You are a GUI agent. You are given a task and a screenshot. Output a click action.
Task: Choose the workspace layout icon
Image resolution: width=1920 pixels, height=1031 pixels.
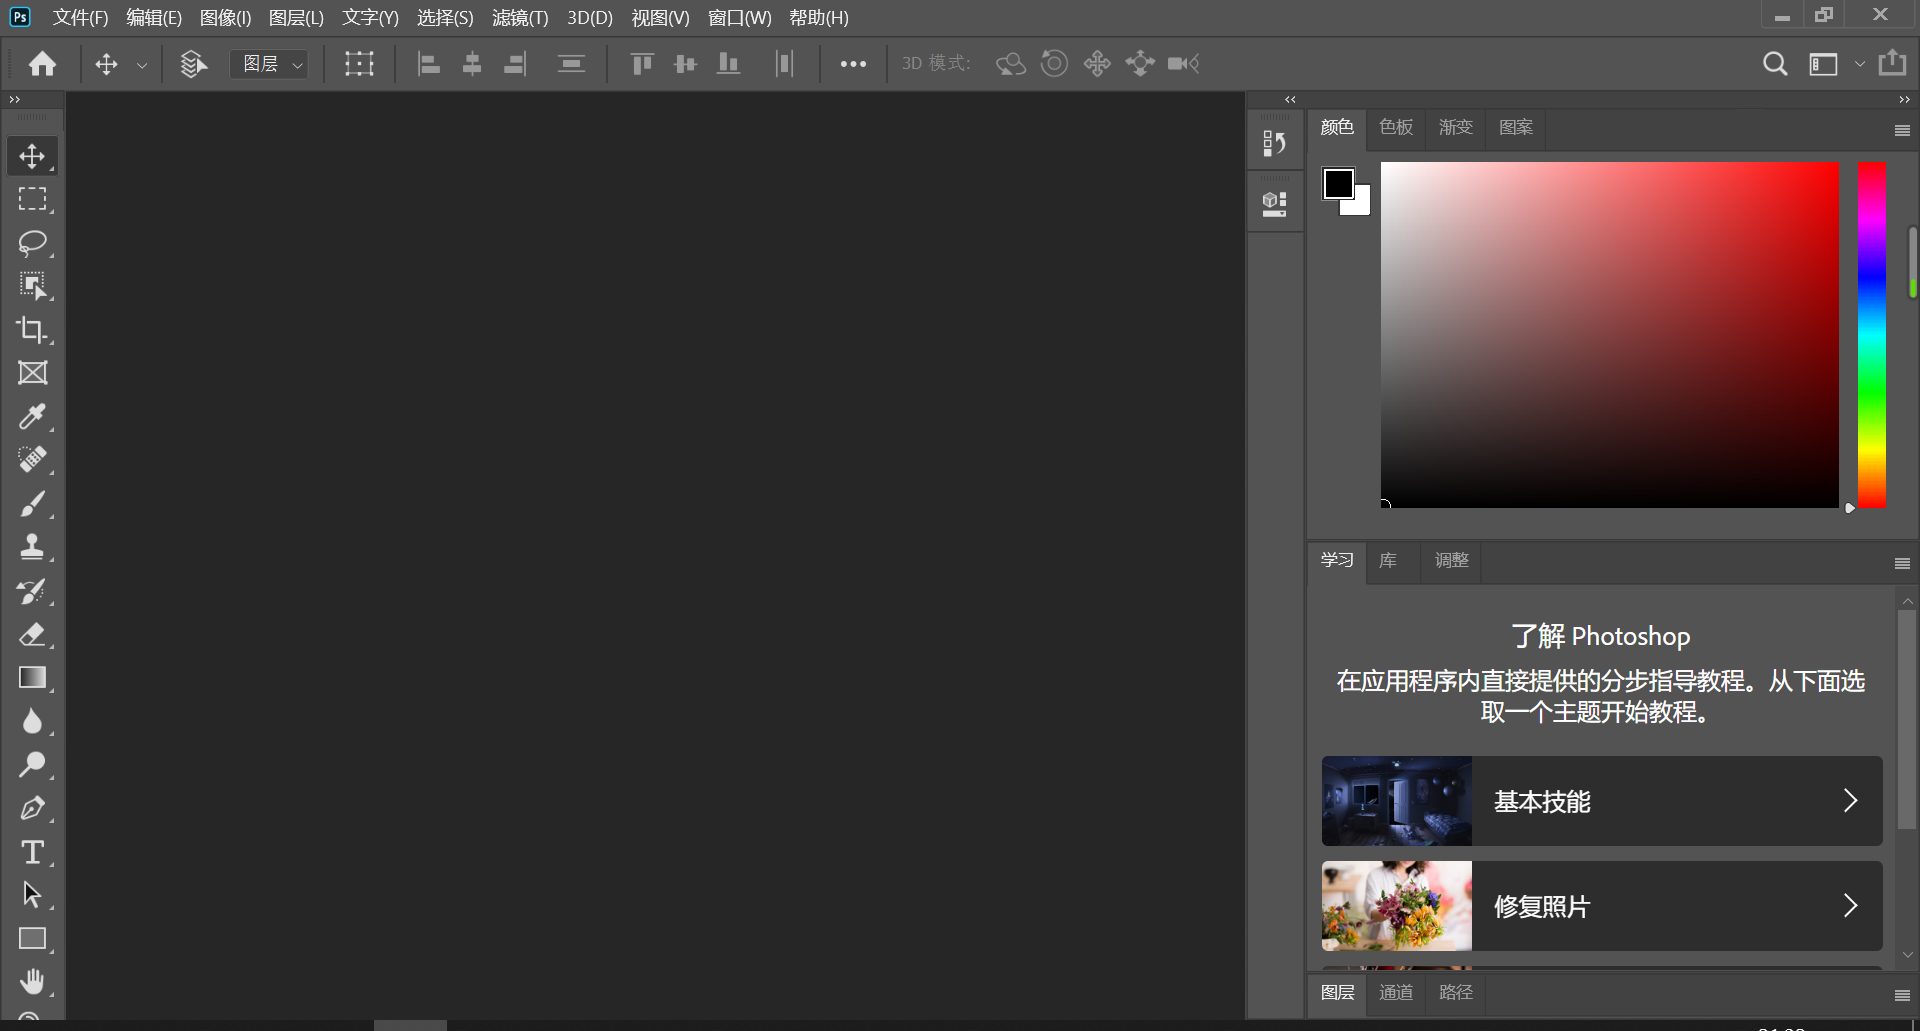[1824, 64]
